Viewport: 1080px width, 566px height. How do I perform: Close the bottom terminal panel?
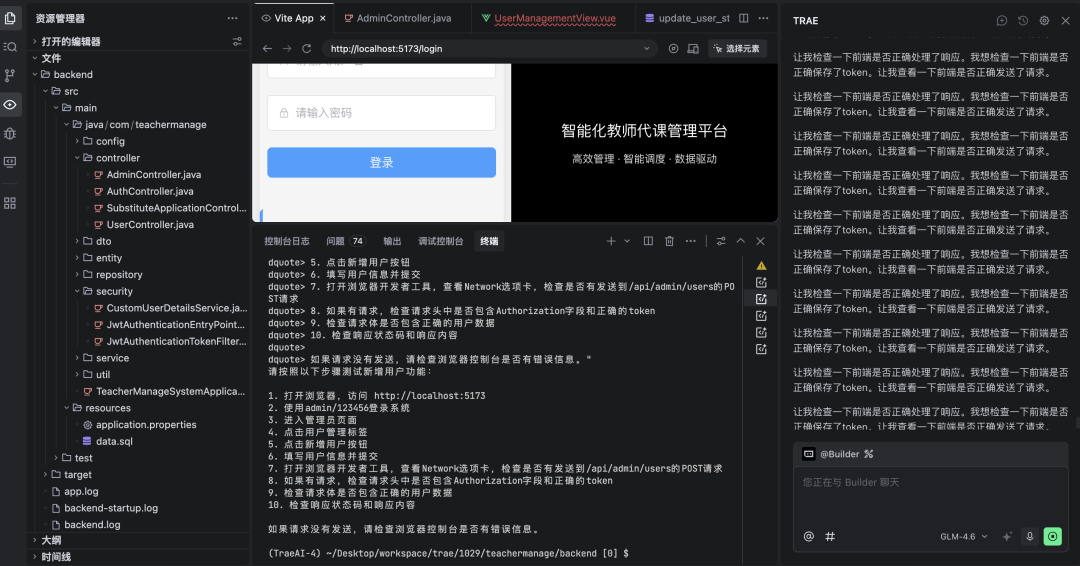point(760,241)
